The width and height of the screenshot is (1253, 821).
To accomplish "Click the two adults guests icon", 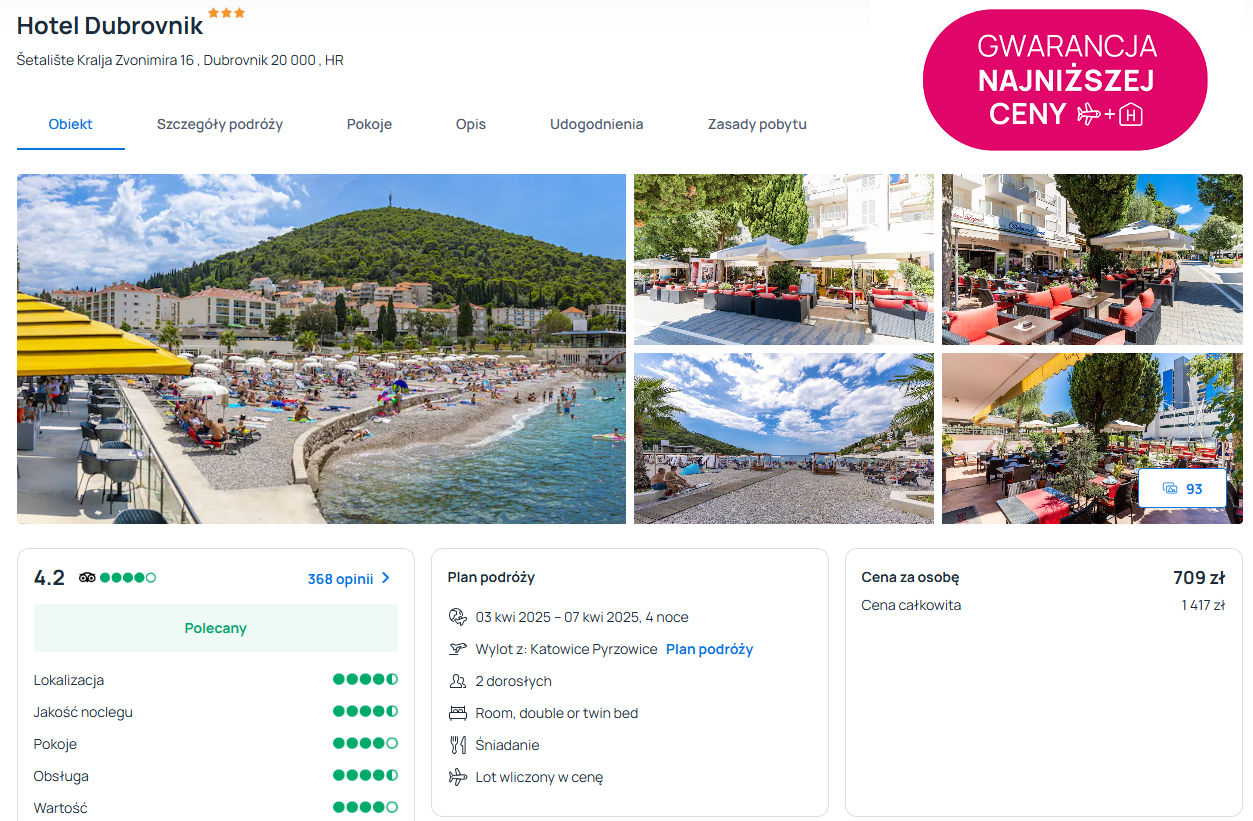I will 458,681.
